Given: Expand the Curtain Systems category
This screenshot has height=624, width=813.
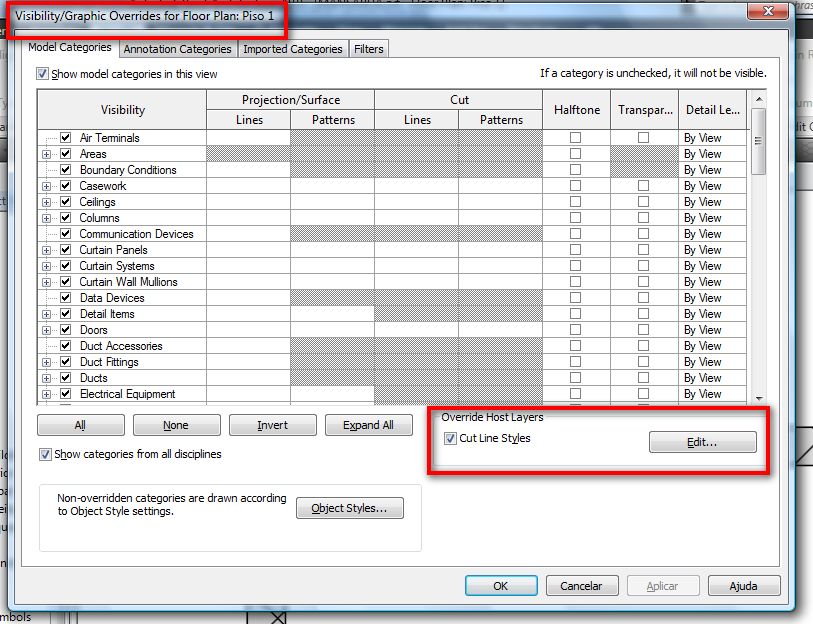Looking at the screenshot, I should pyautogui.click(x=47, y=267).
